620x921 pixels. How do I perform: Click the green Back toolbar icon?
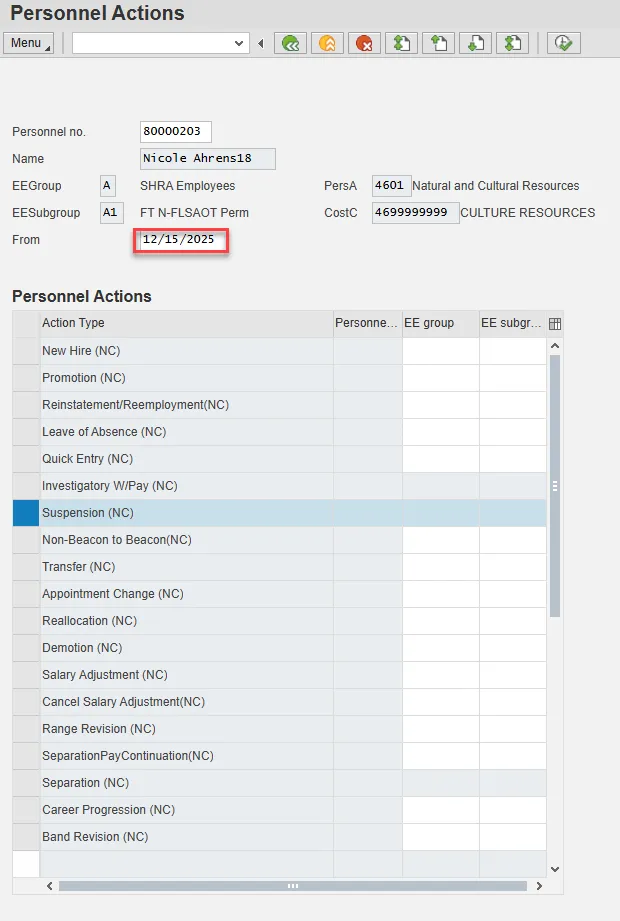click(x=291, y=43)
